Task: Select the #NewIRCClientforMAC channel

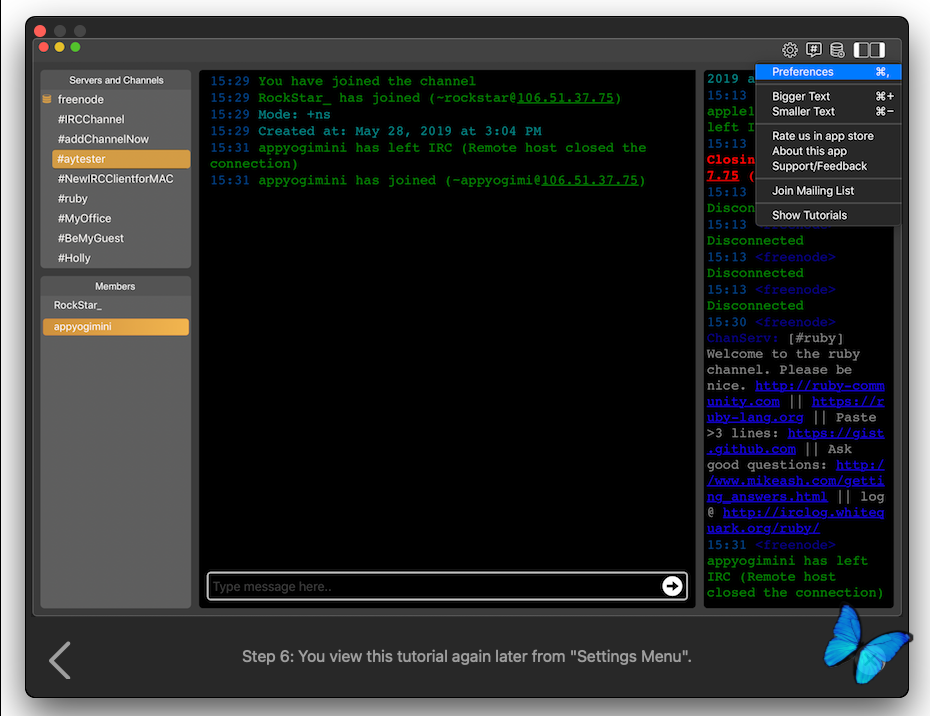Action: click(115, 179)
